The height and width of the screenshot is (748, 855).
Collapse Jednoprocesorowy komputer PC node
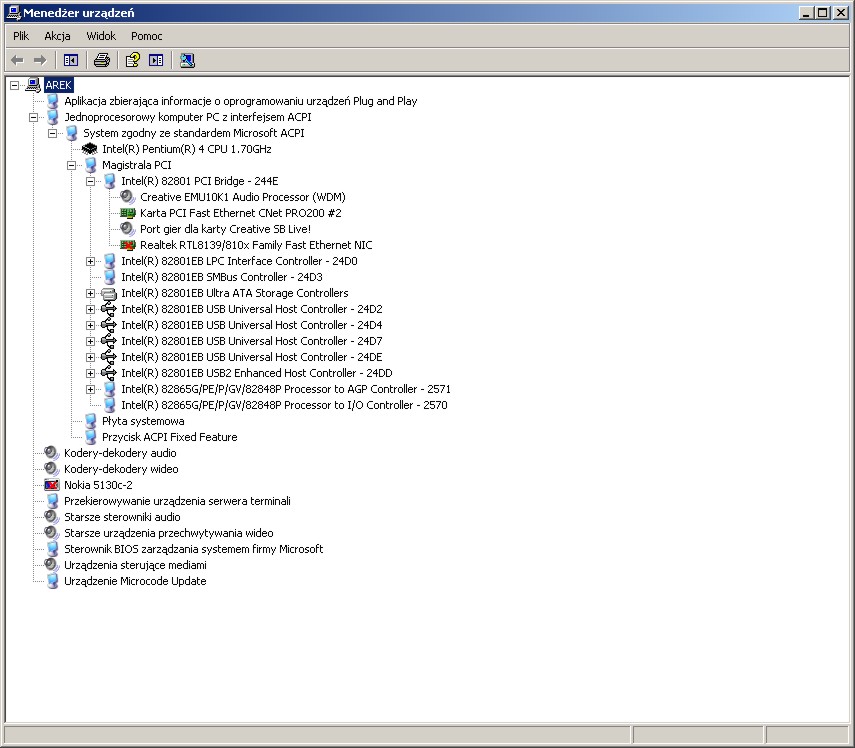point(34,117)
